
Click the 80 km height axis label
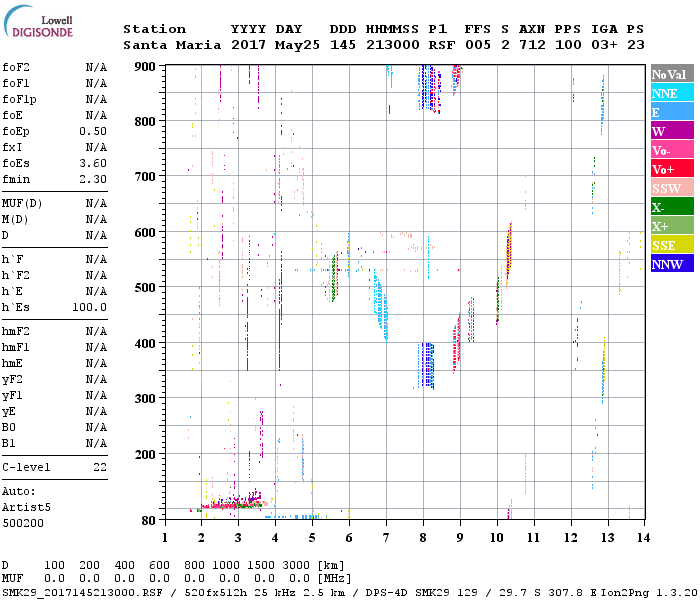click(x=149, y=521)
